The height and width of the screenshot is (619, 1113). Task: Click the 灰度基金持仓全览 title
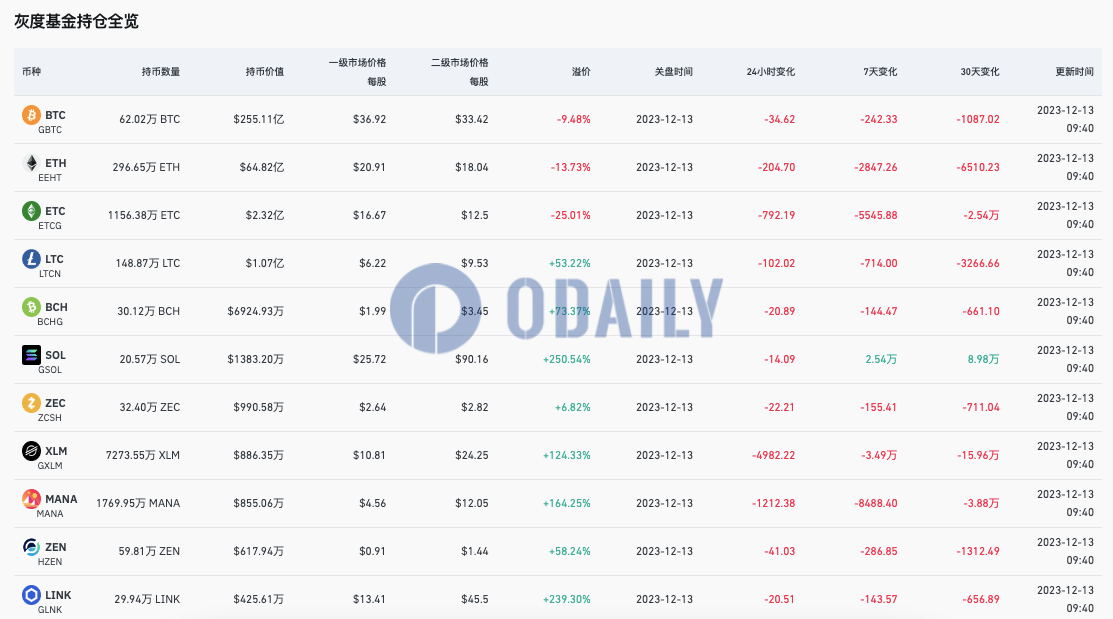pos(77,21)
